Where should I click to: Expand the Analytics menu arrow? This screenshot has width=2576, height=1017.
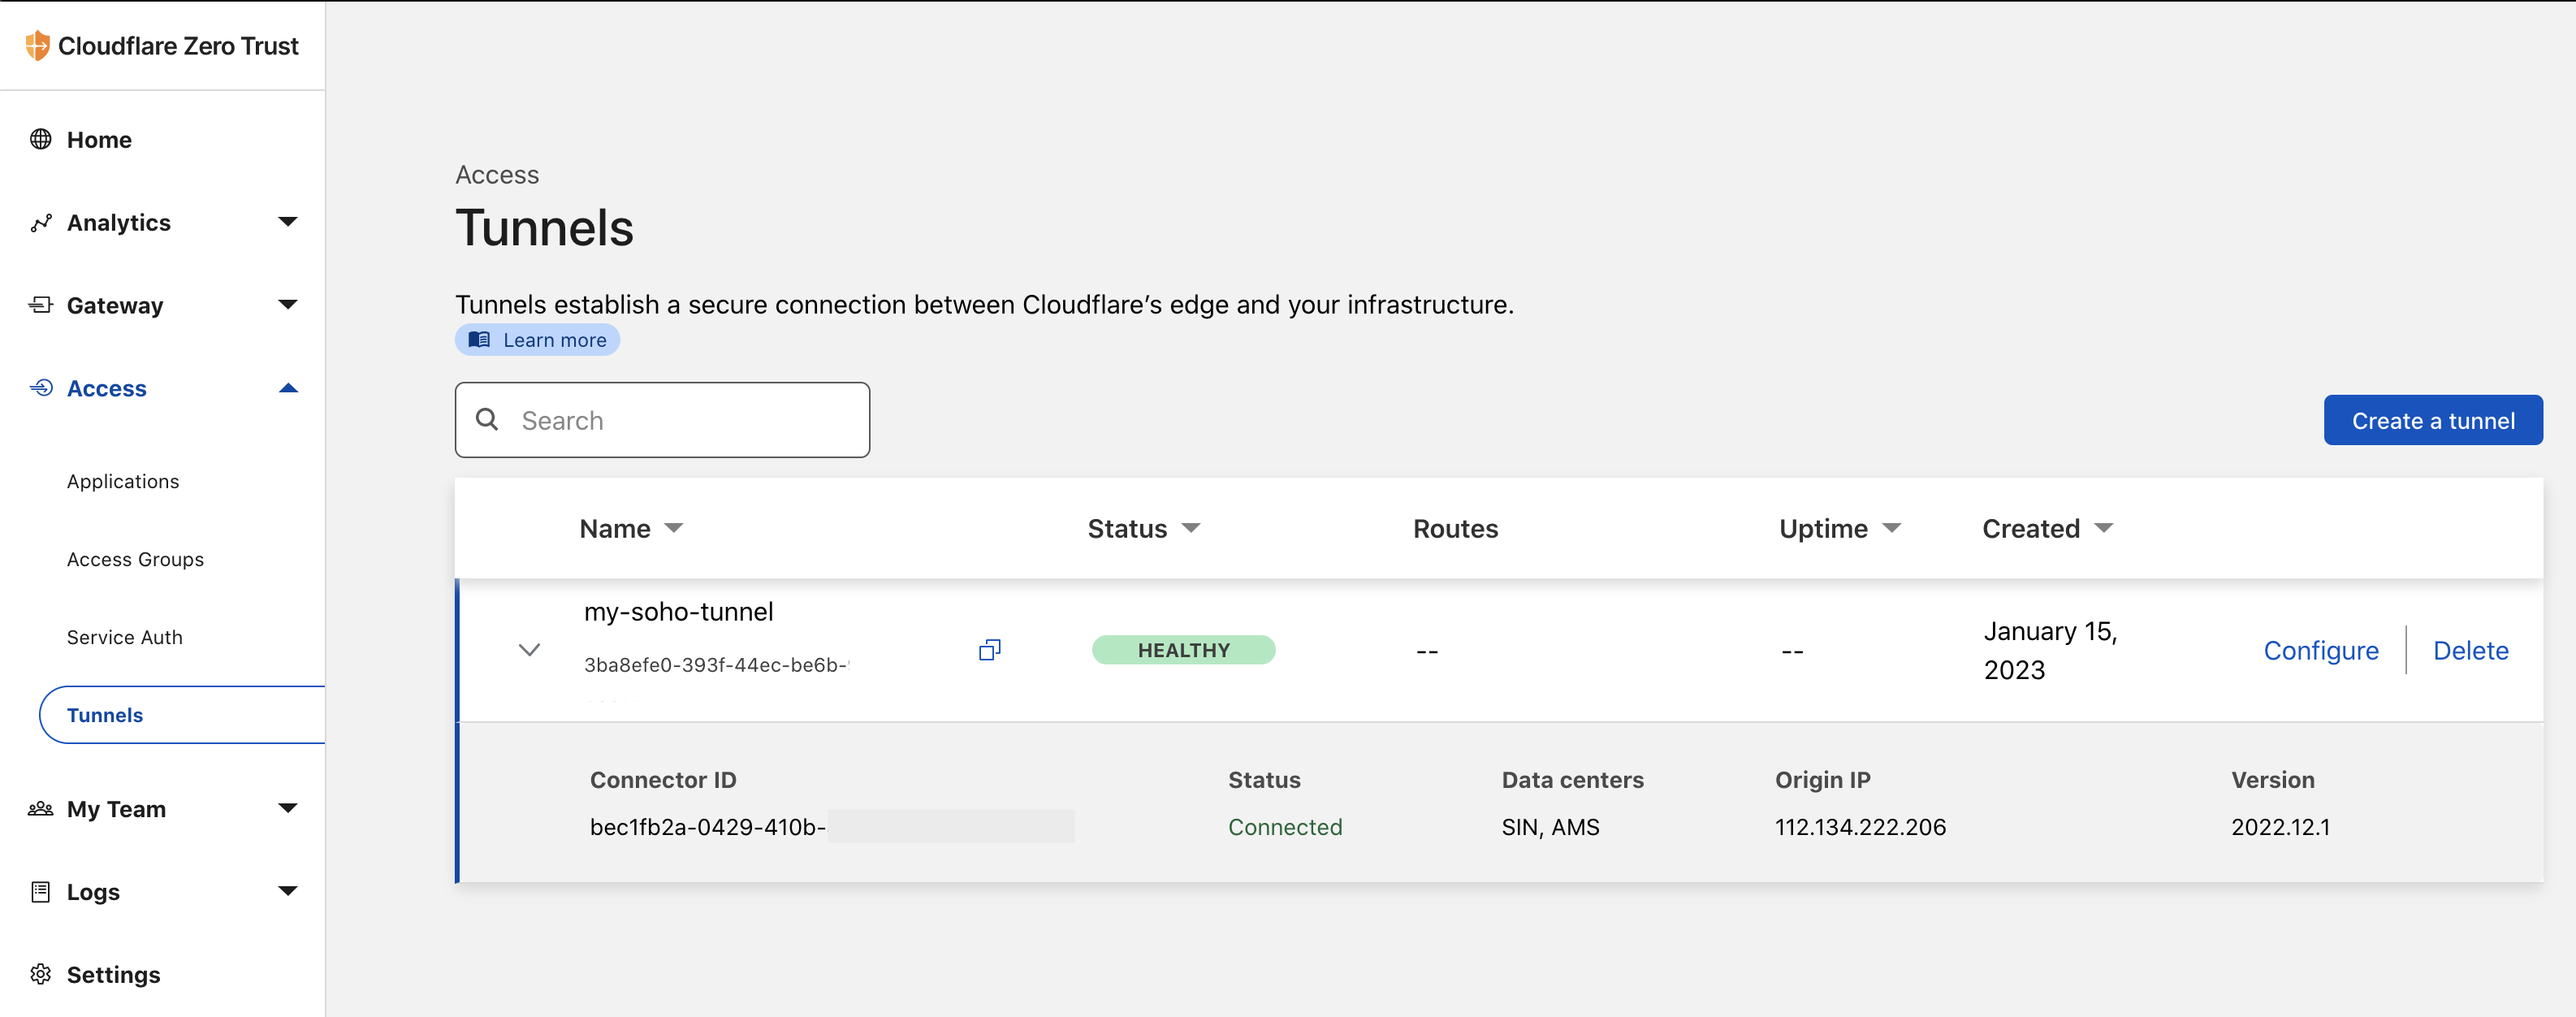point(288,222)
